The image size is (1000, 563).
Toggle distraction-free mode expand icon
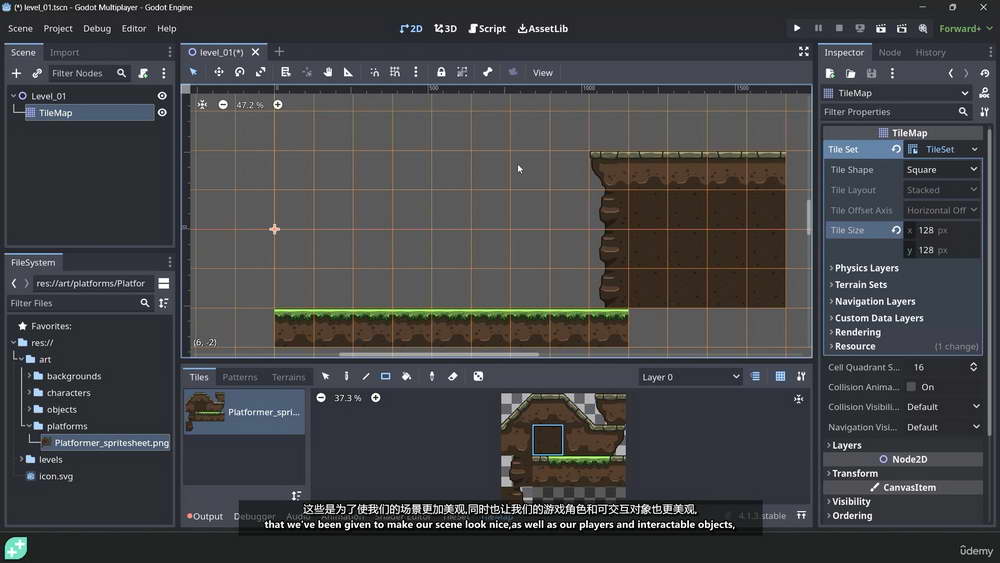coord(804,52)
